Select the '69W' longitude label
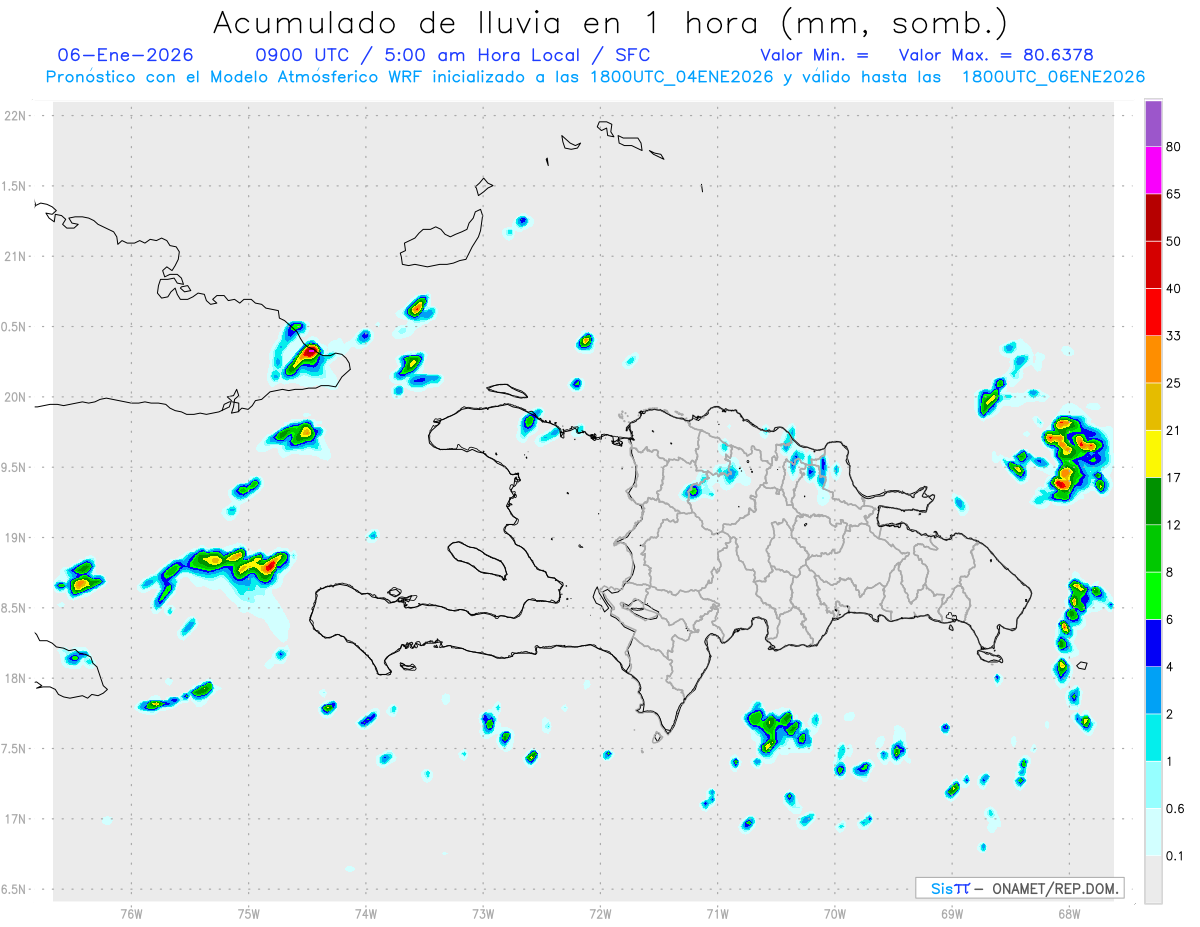Screen dimensions: 1200x927 point(952,914)
